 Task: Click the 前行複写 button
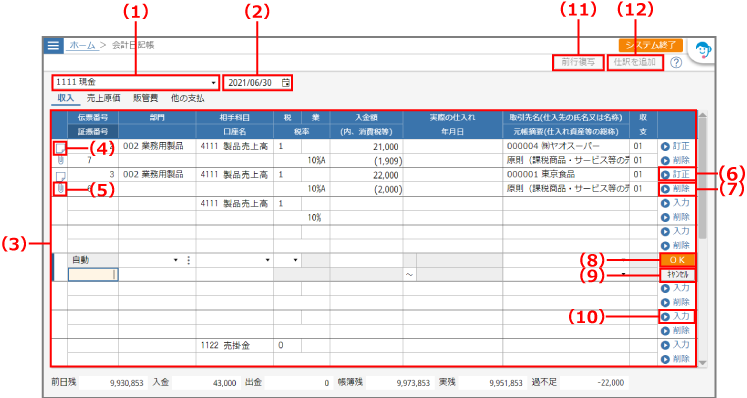pyautogui.click(x=578, y=62)
